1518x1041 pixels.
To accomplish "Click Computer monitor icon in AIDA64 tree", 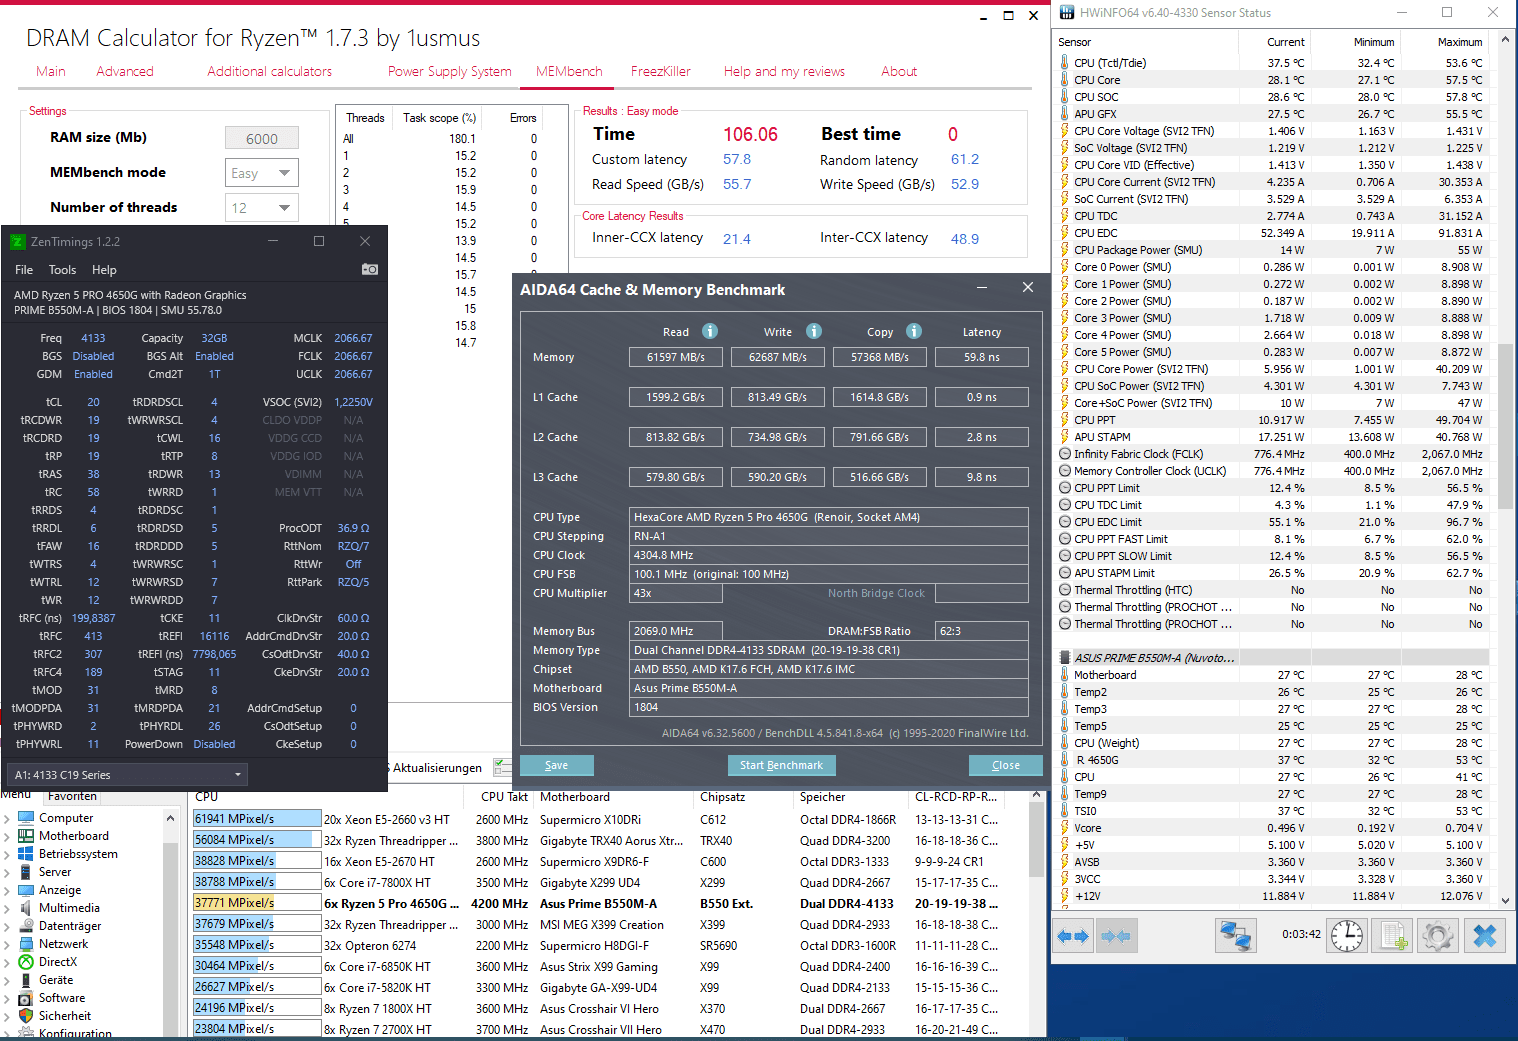I will pyautogui.click(x=26, y=818).
